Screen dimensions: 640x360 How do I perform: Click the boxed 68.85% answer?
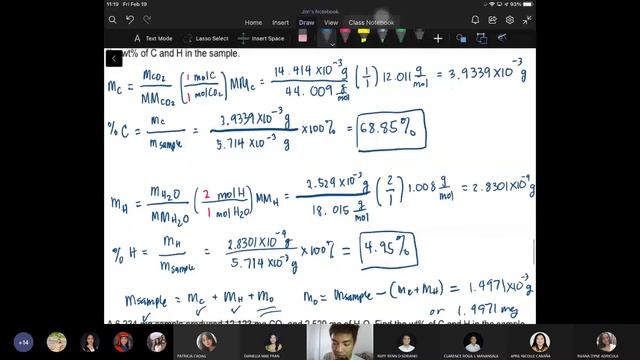click(x=391, y=130)
